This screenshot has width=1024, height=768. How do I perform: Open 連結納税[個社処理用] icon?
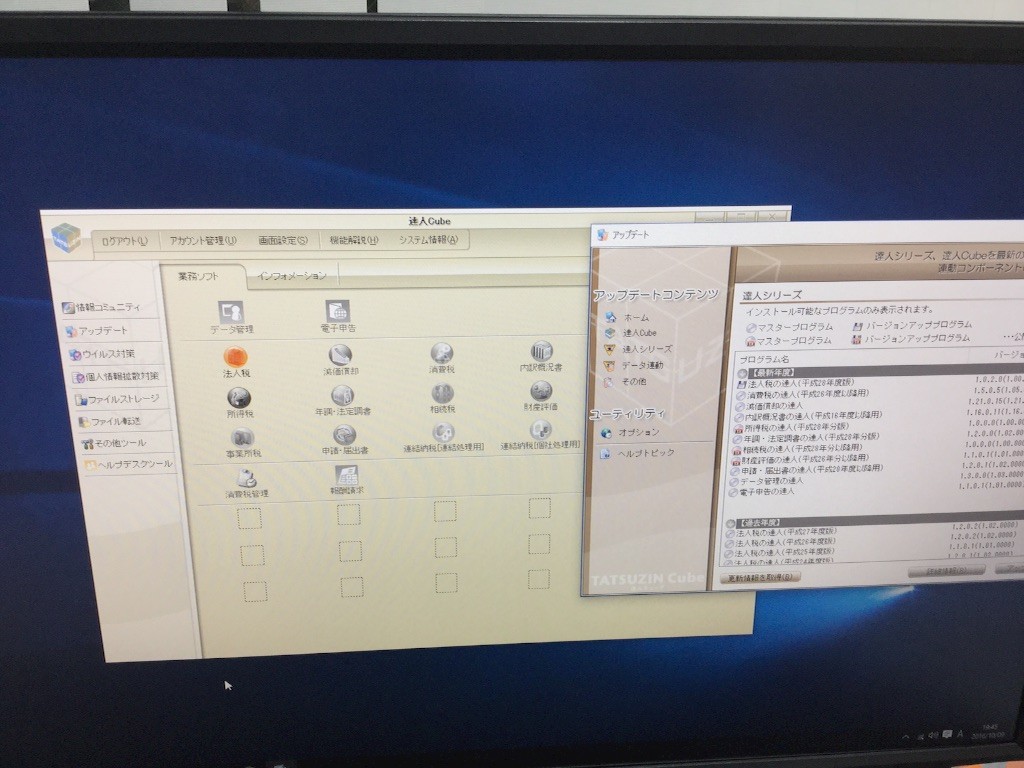coord(540,435)
